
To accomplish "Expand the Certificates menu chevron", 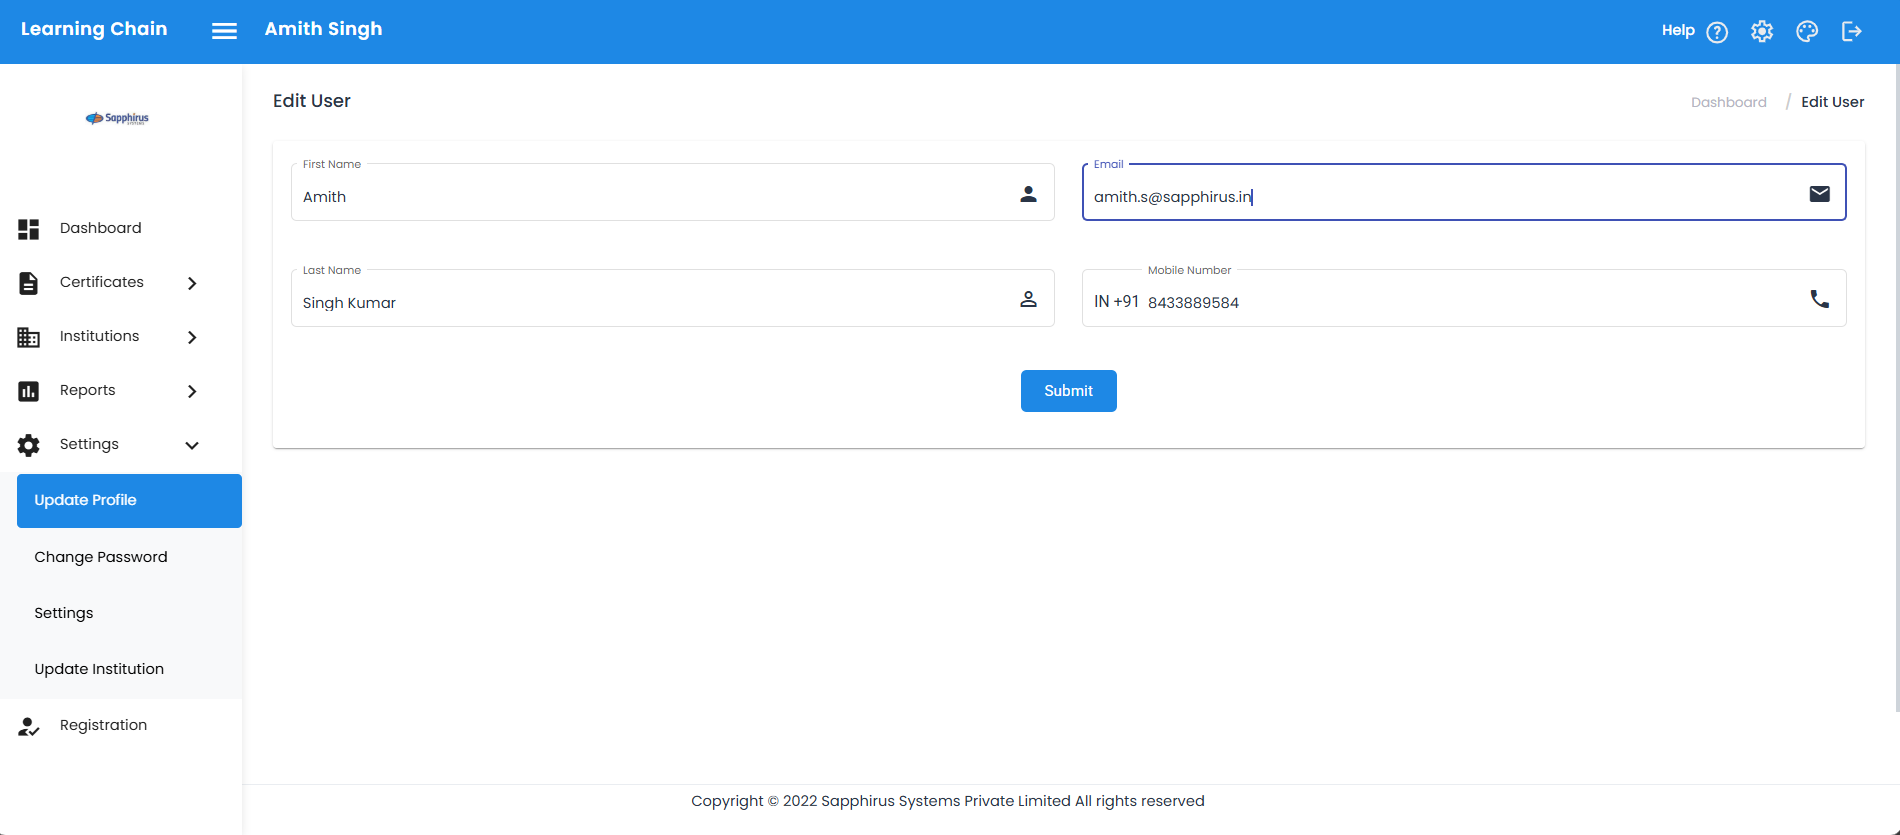I will [192, 283].
